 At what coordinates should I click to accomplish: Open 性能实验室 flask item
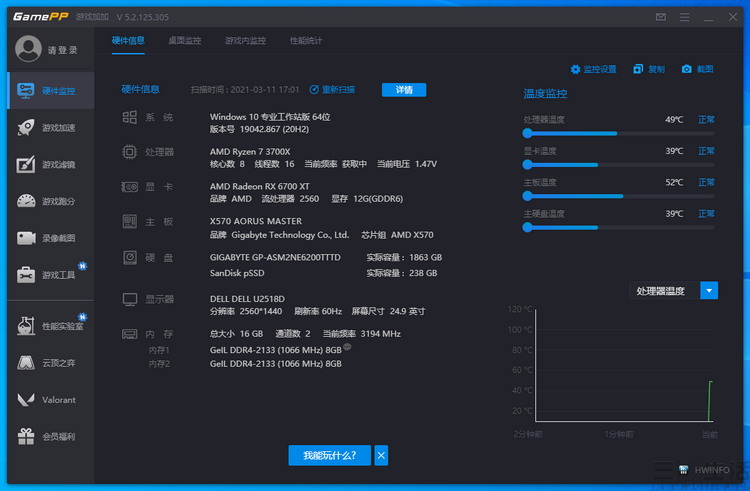pos(51,326)
